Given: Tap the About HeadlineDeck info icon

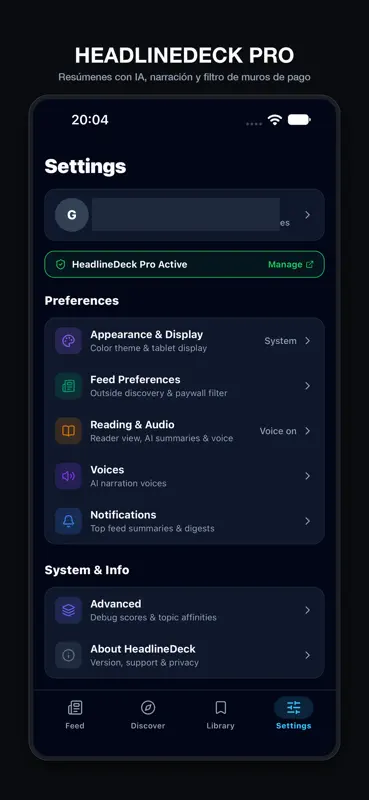Looking at the screenshot, I should (68, 655).
